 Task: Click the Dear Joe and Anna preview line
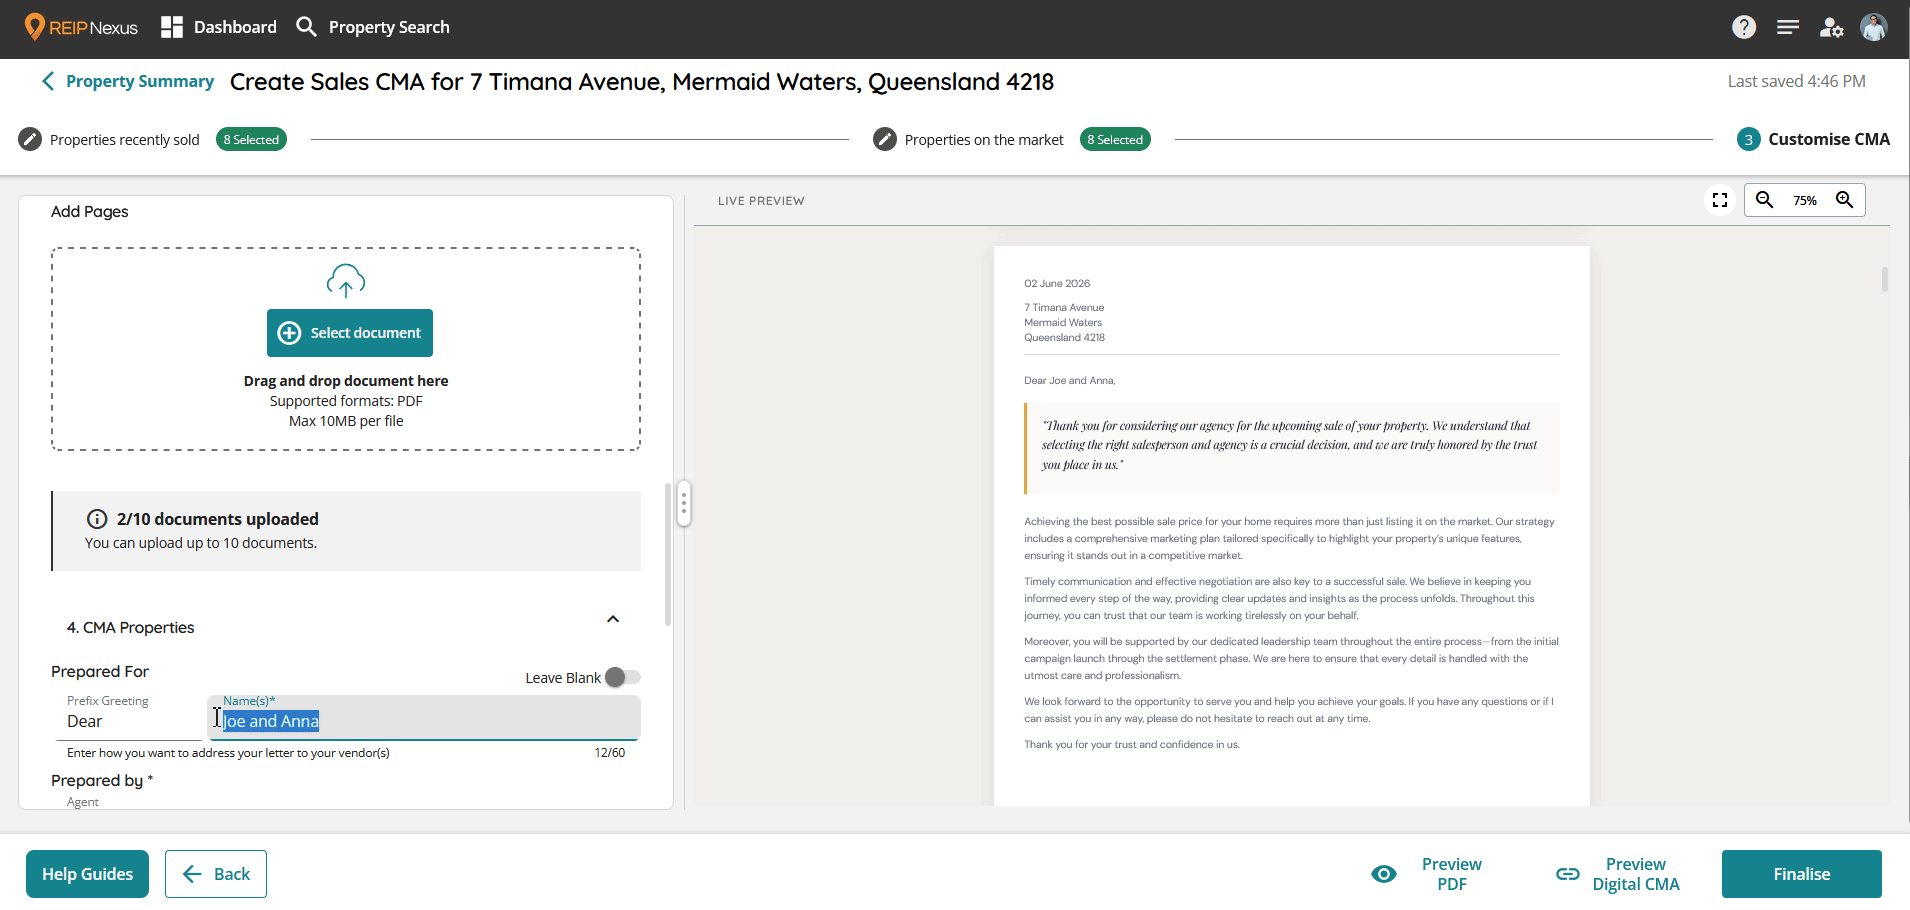pos(1069,380)
